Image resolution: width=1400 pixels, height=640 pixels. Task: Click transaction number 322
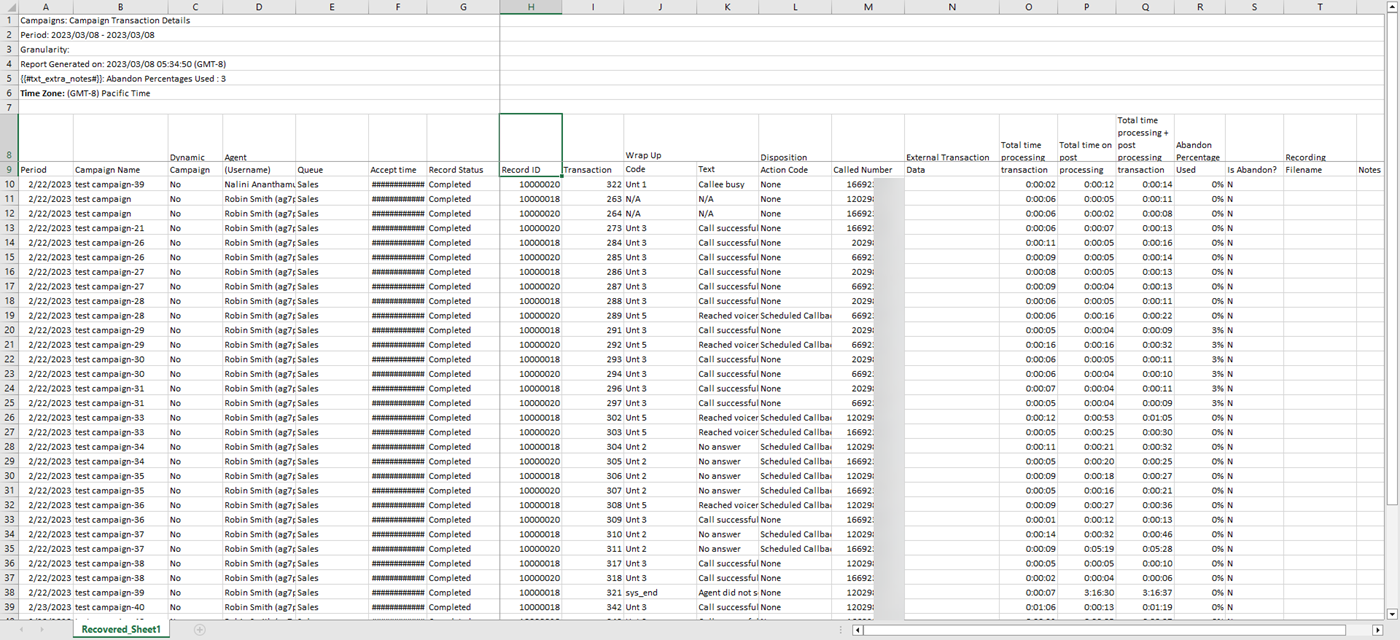(x=593, y=184)
